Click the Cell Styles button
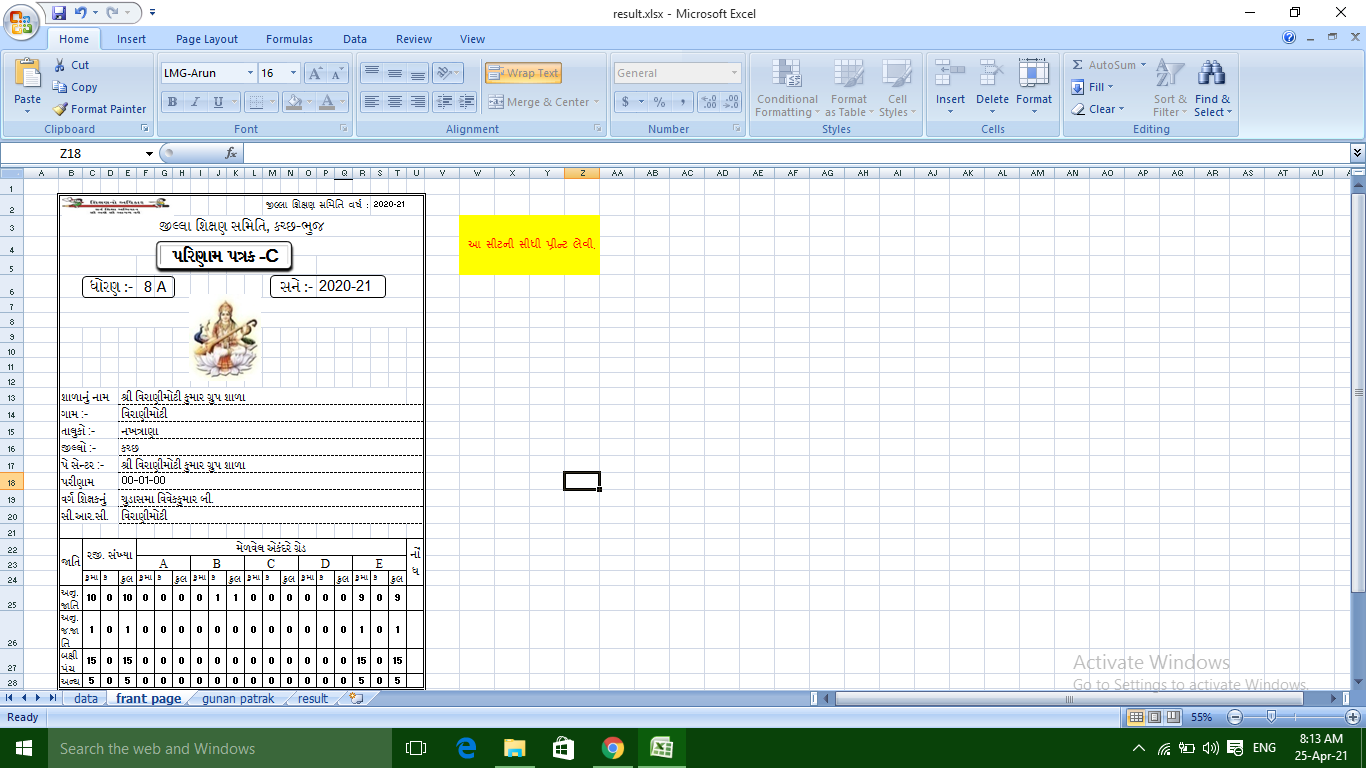1366x768 pixels. (897, 88)
